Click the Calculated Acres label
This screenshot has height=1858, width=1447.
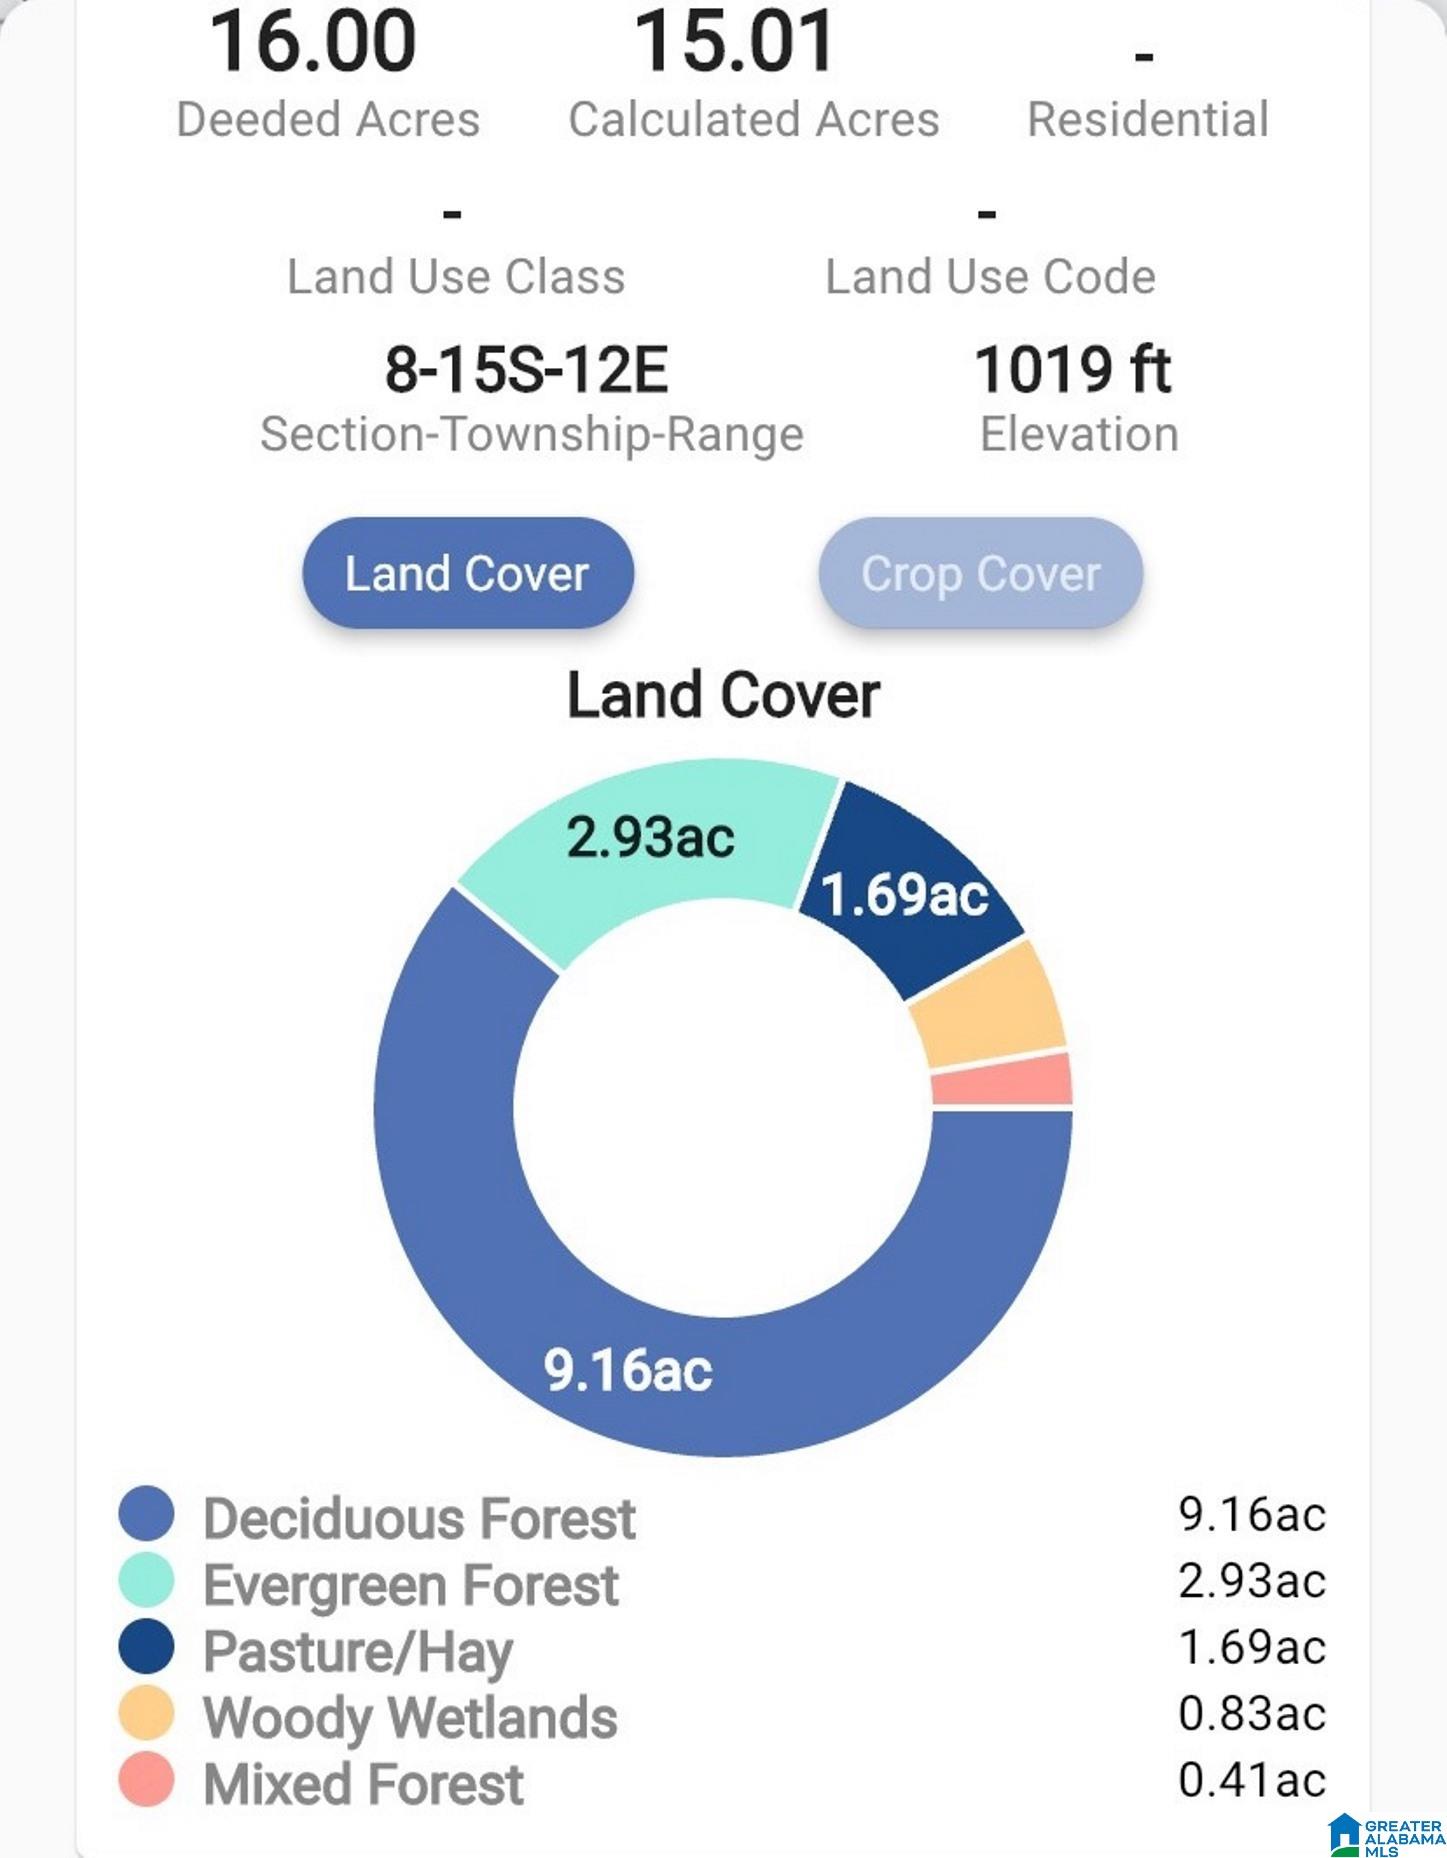[x=754, y=119]
